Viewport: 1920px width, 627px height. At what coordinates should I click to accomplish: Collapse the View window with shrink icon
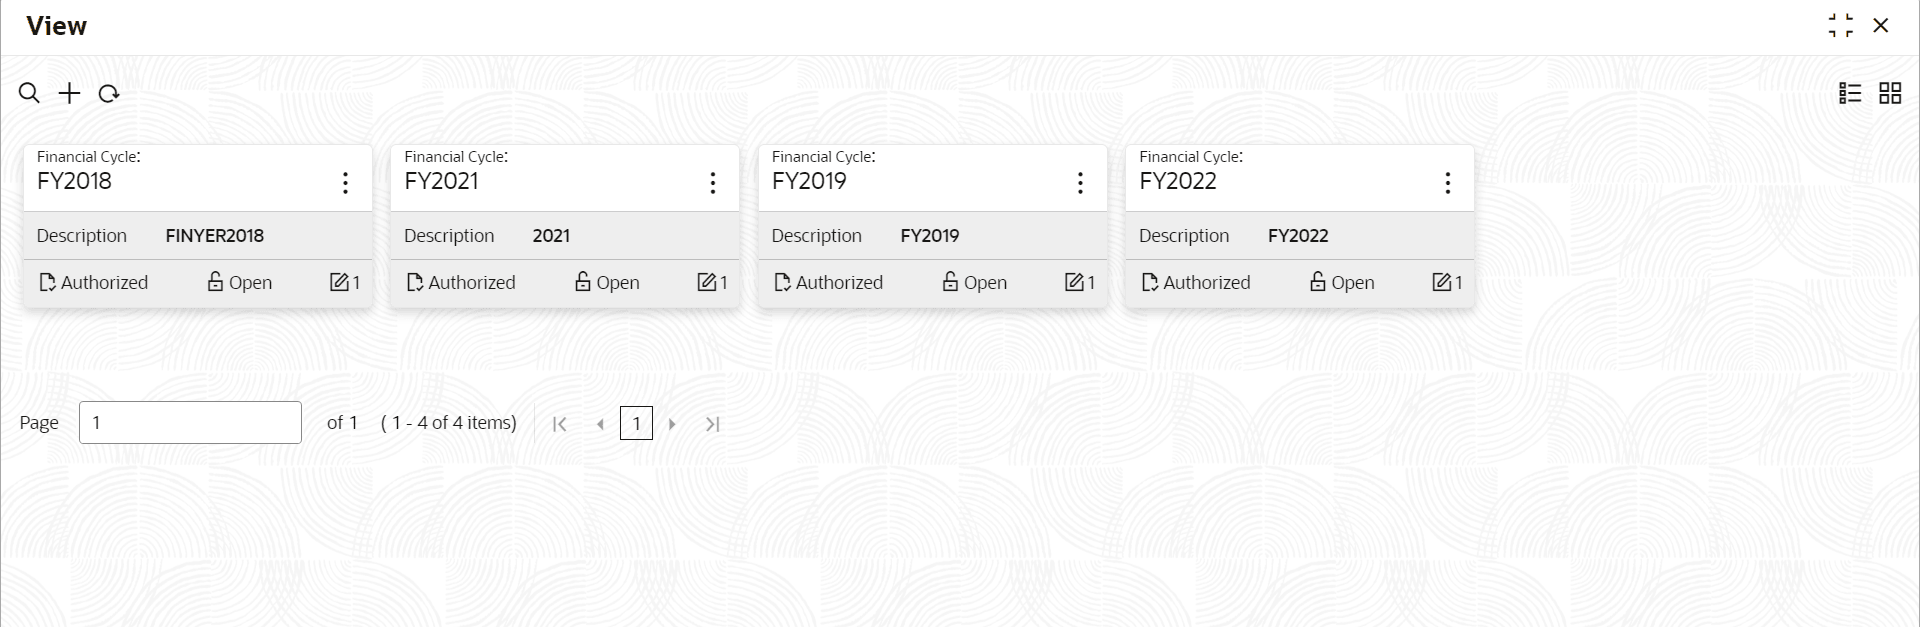pos(1841,25)
